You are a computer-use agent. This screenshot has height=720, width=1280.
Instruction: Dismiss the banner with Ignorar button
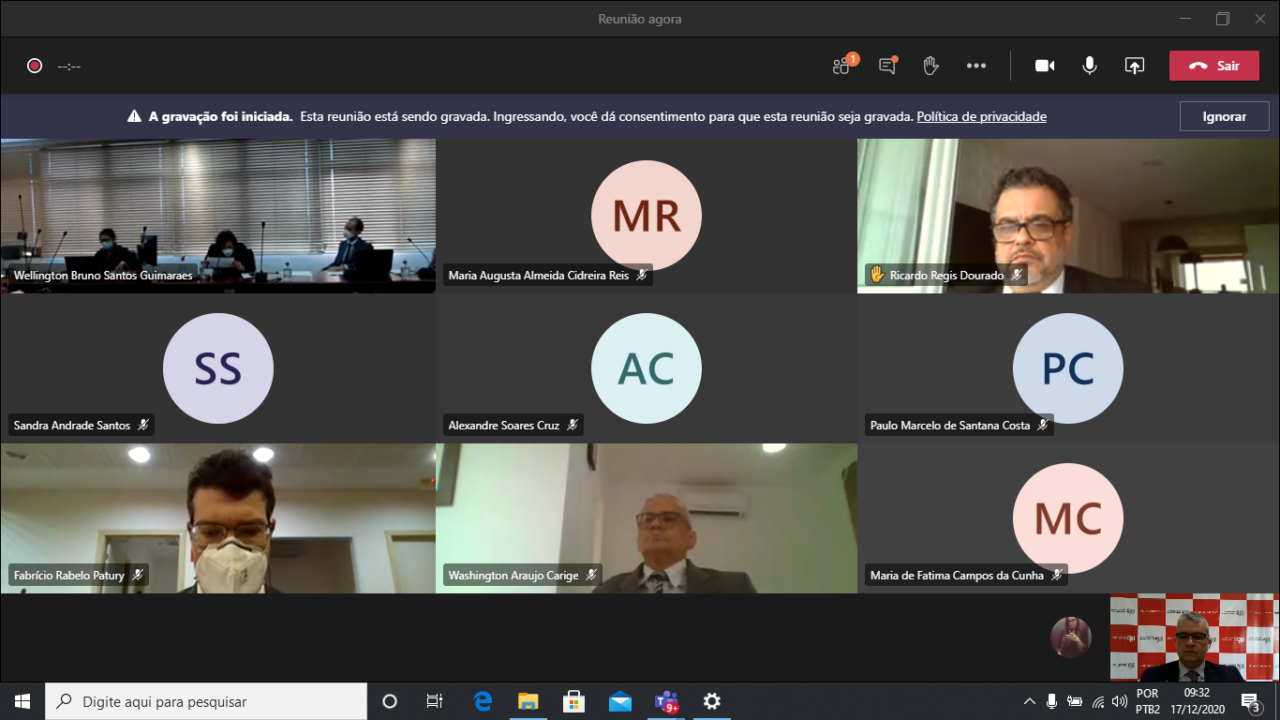click(x=1223, y=117)
